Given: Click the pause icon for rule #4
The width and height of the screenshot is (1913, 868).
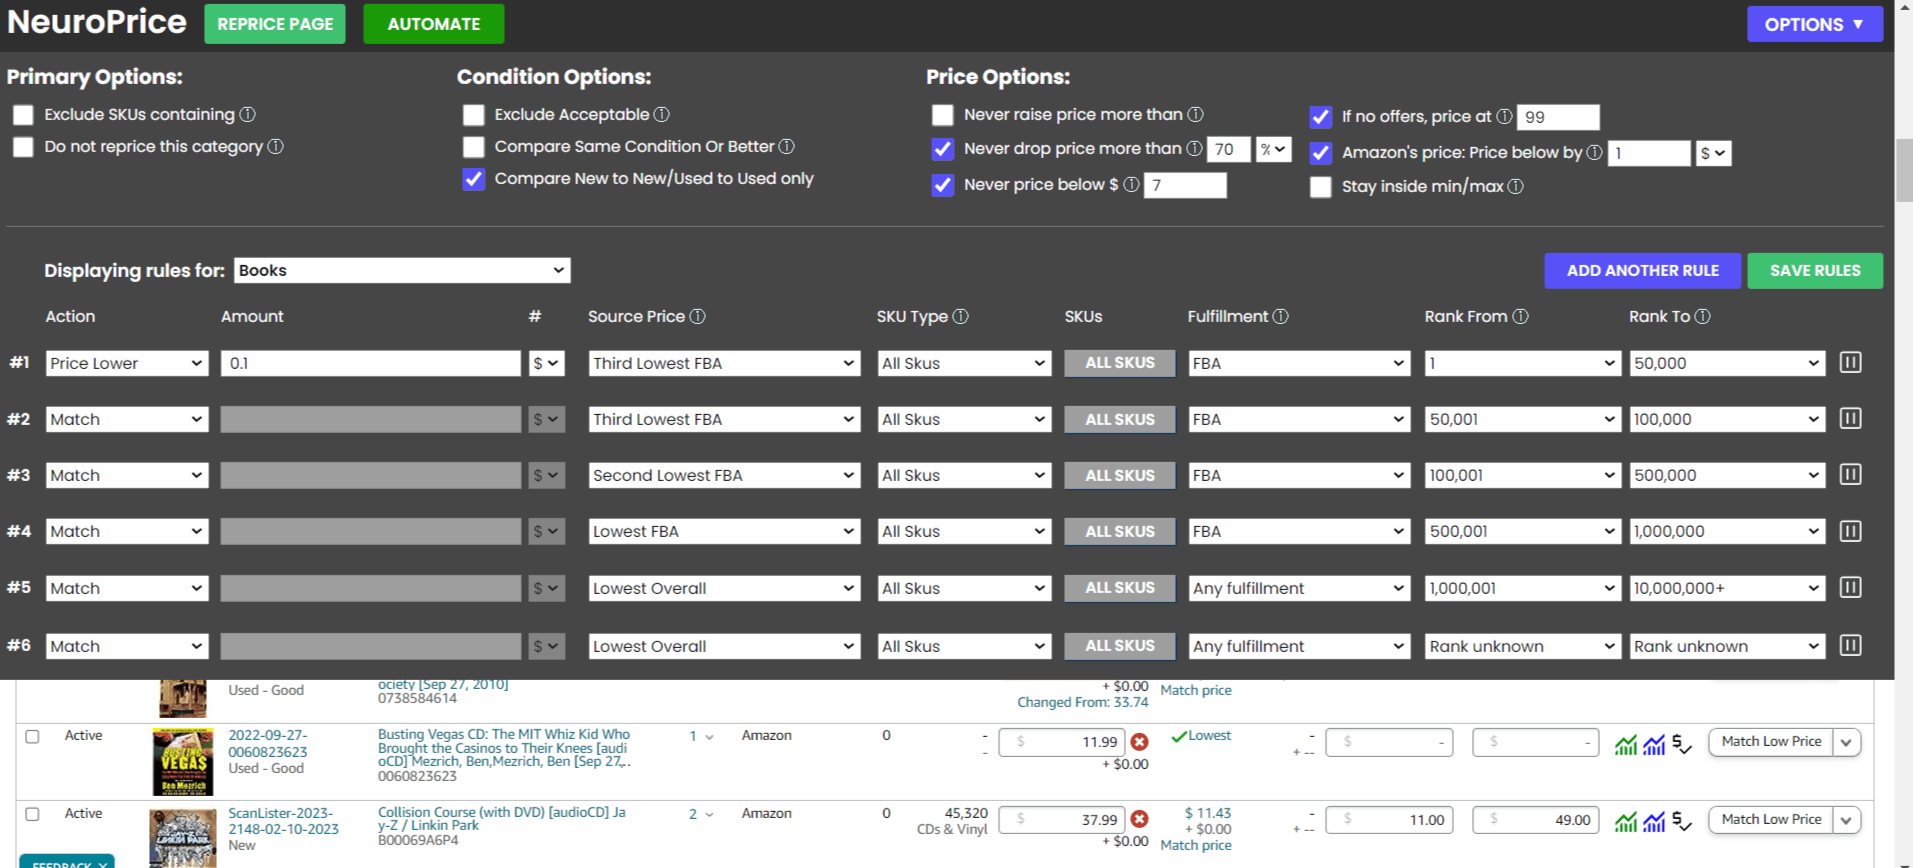Looking at the screenshot, I should click(x=1850, y=531).
